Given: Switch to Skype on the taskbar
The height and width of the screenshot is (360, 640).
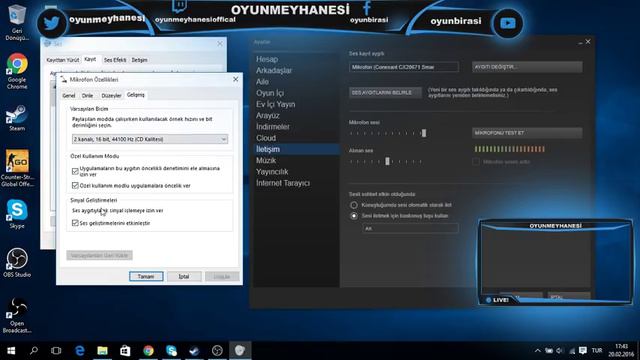Looking at the screenshot, I should coord(171,351).
